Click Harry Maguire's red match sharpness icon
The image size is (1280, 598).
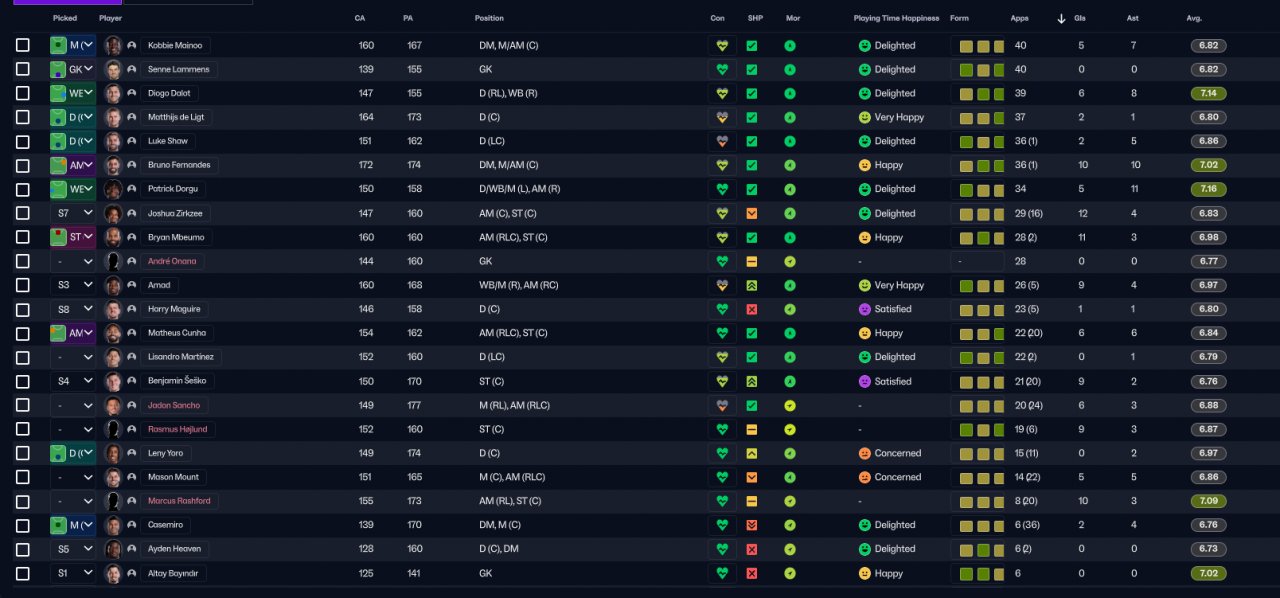tap(752, 309)
